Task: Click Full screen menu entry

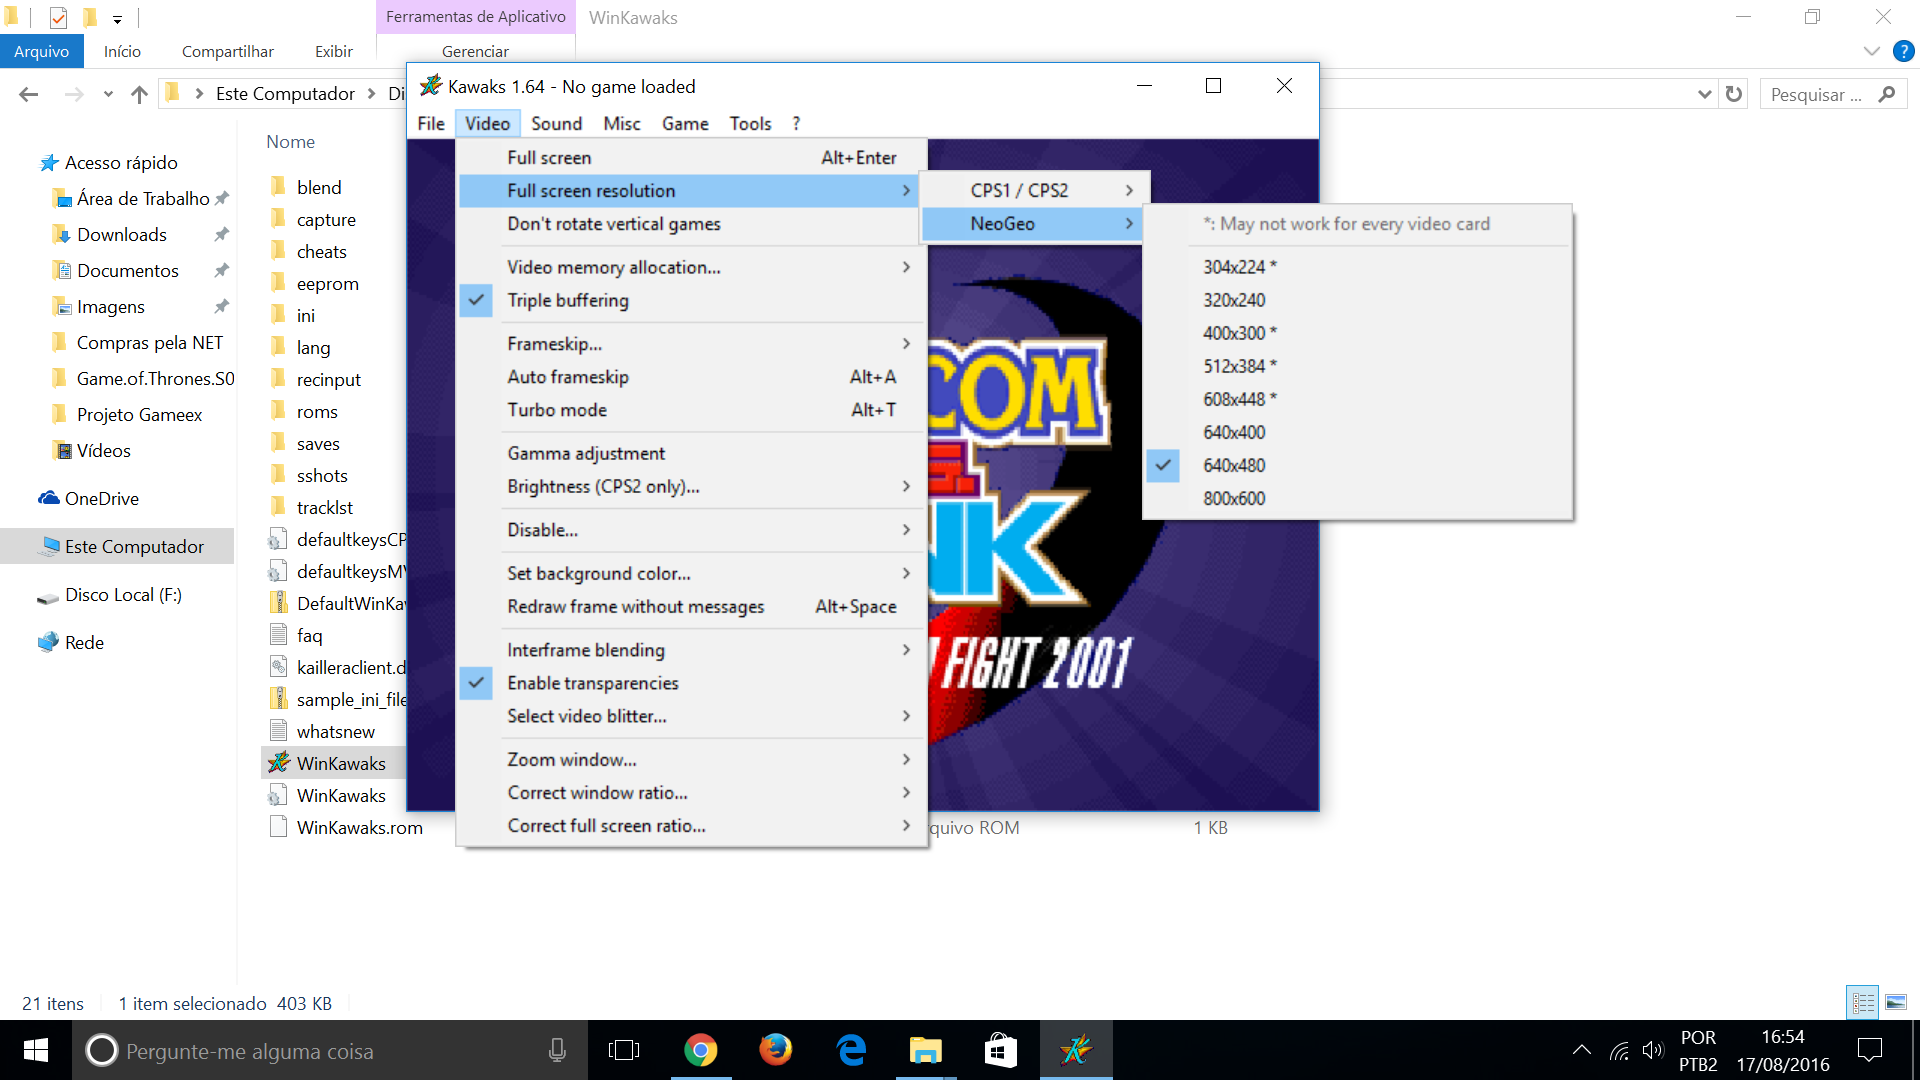Action: point(690,157)
